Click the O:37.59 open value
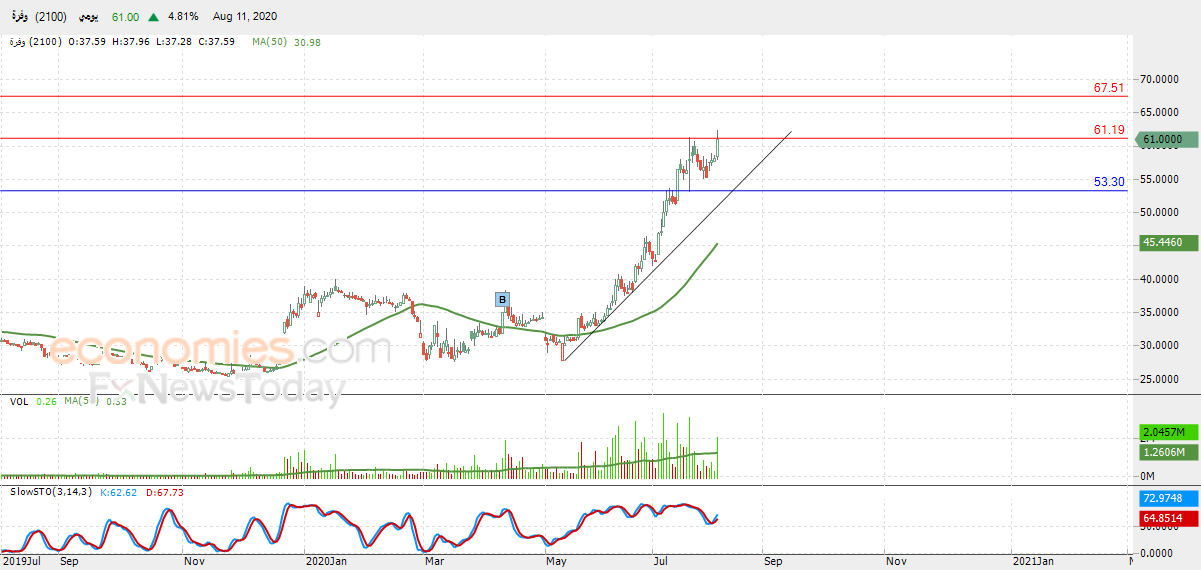1201x570 pixels. [87, 42]
